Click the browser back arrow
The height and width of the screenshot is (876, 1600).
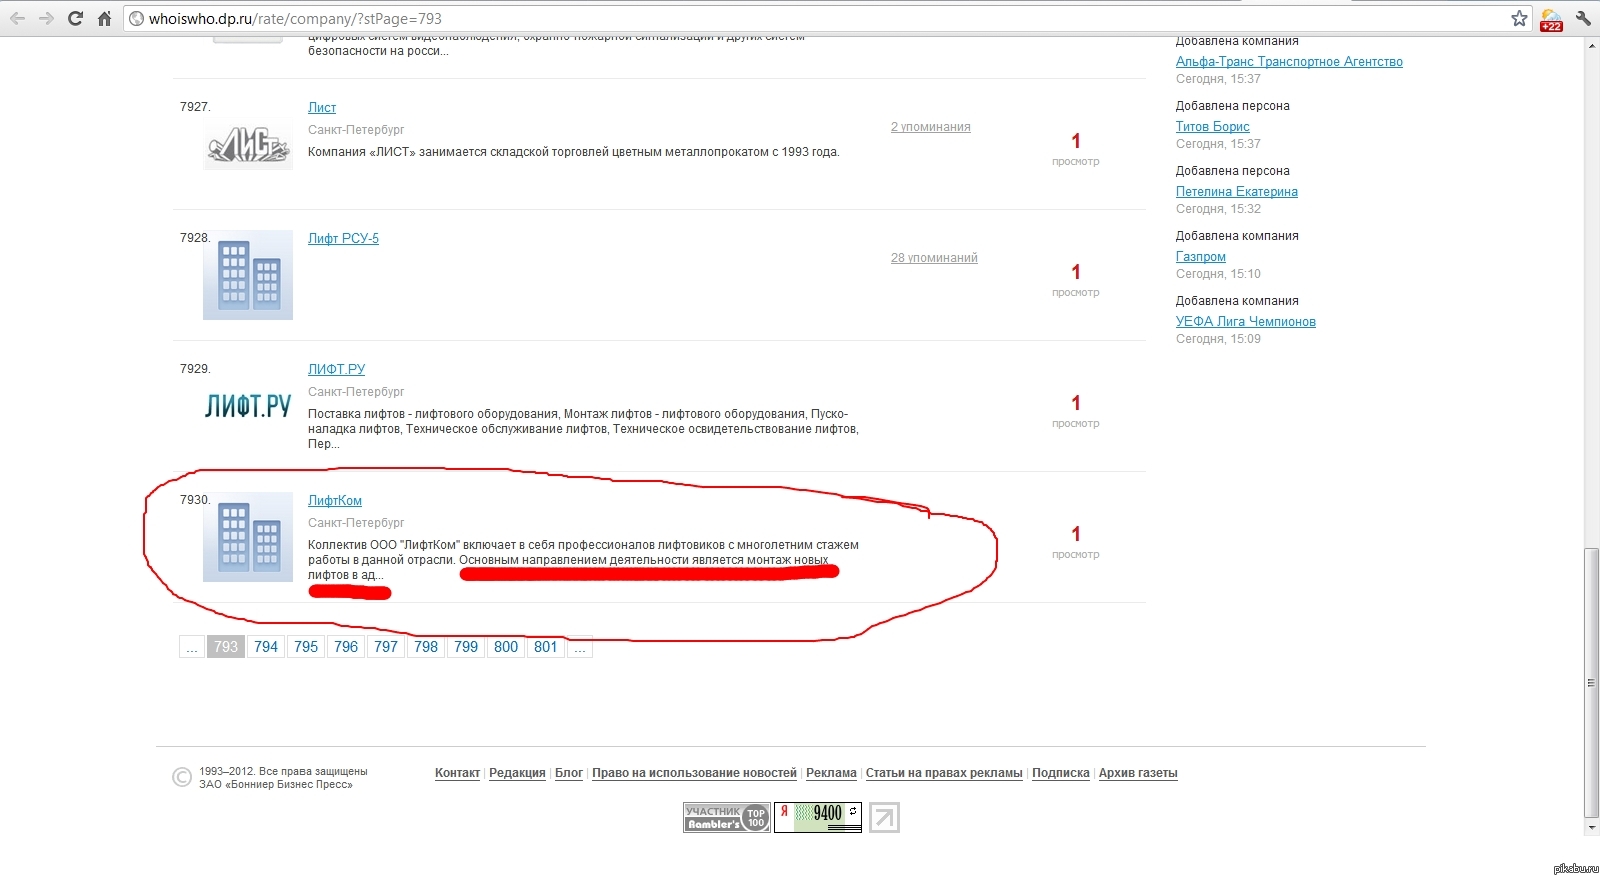[x=18, y=18]
